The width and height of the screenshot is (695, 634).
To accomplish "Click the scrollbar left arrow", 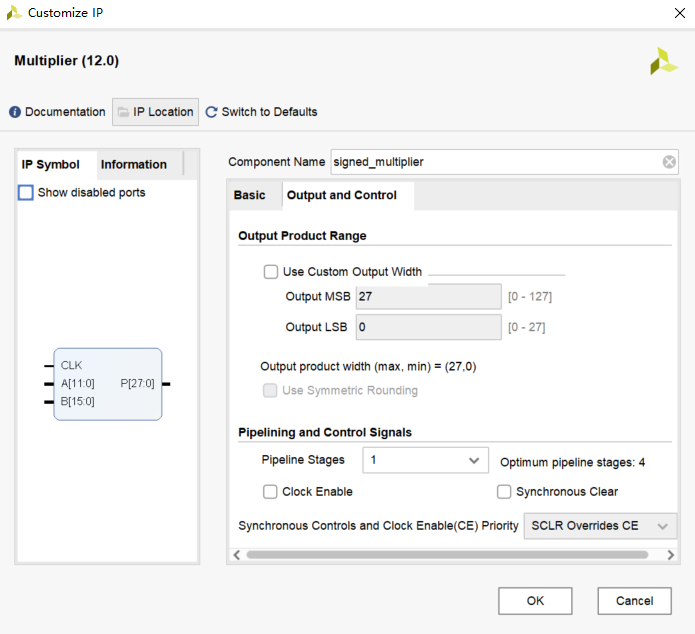I will pos(237,555).
